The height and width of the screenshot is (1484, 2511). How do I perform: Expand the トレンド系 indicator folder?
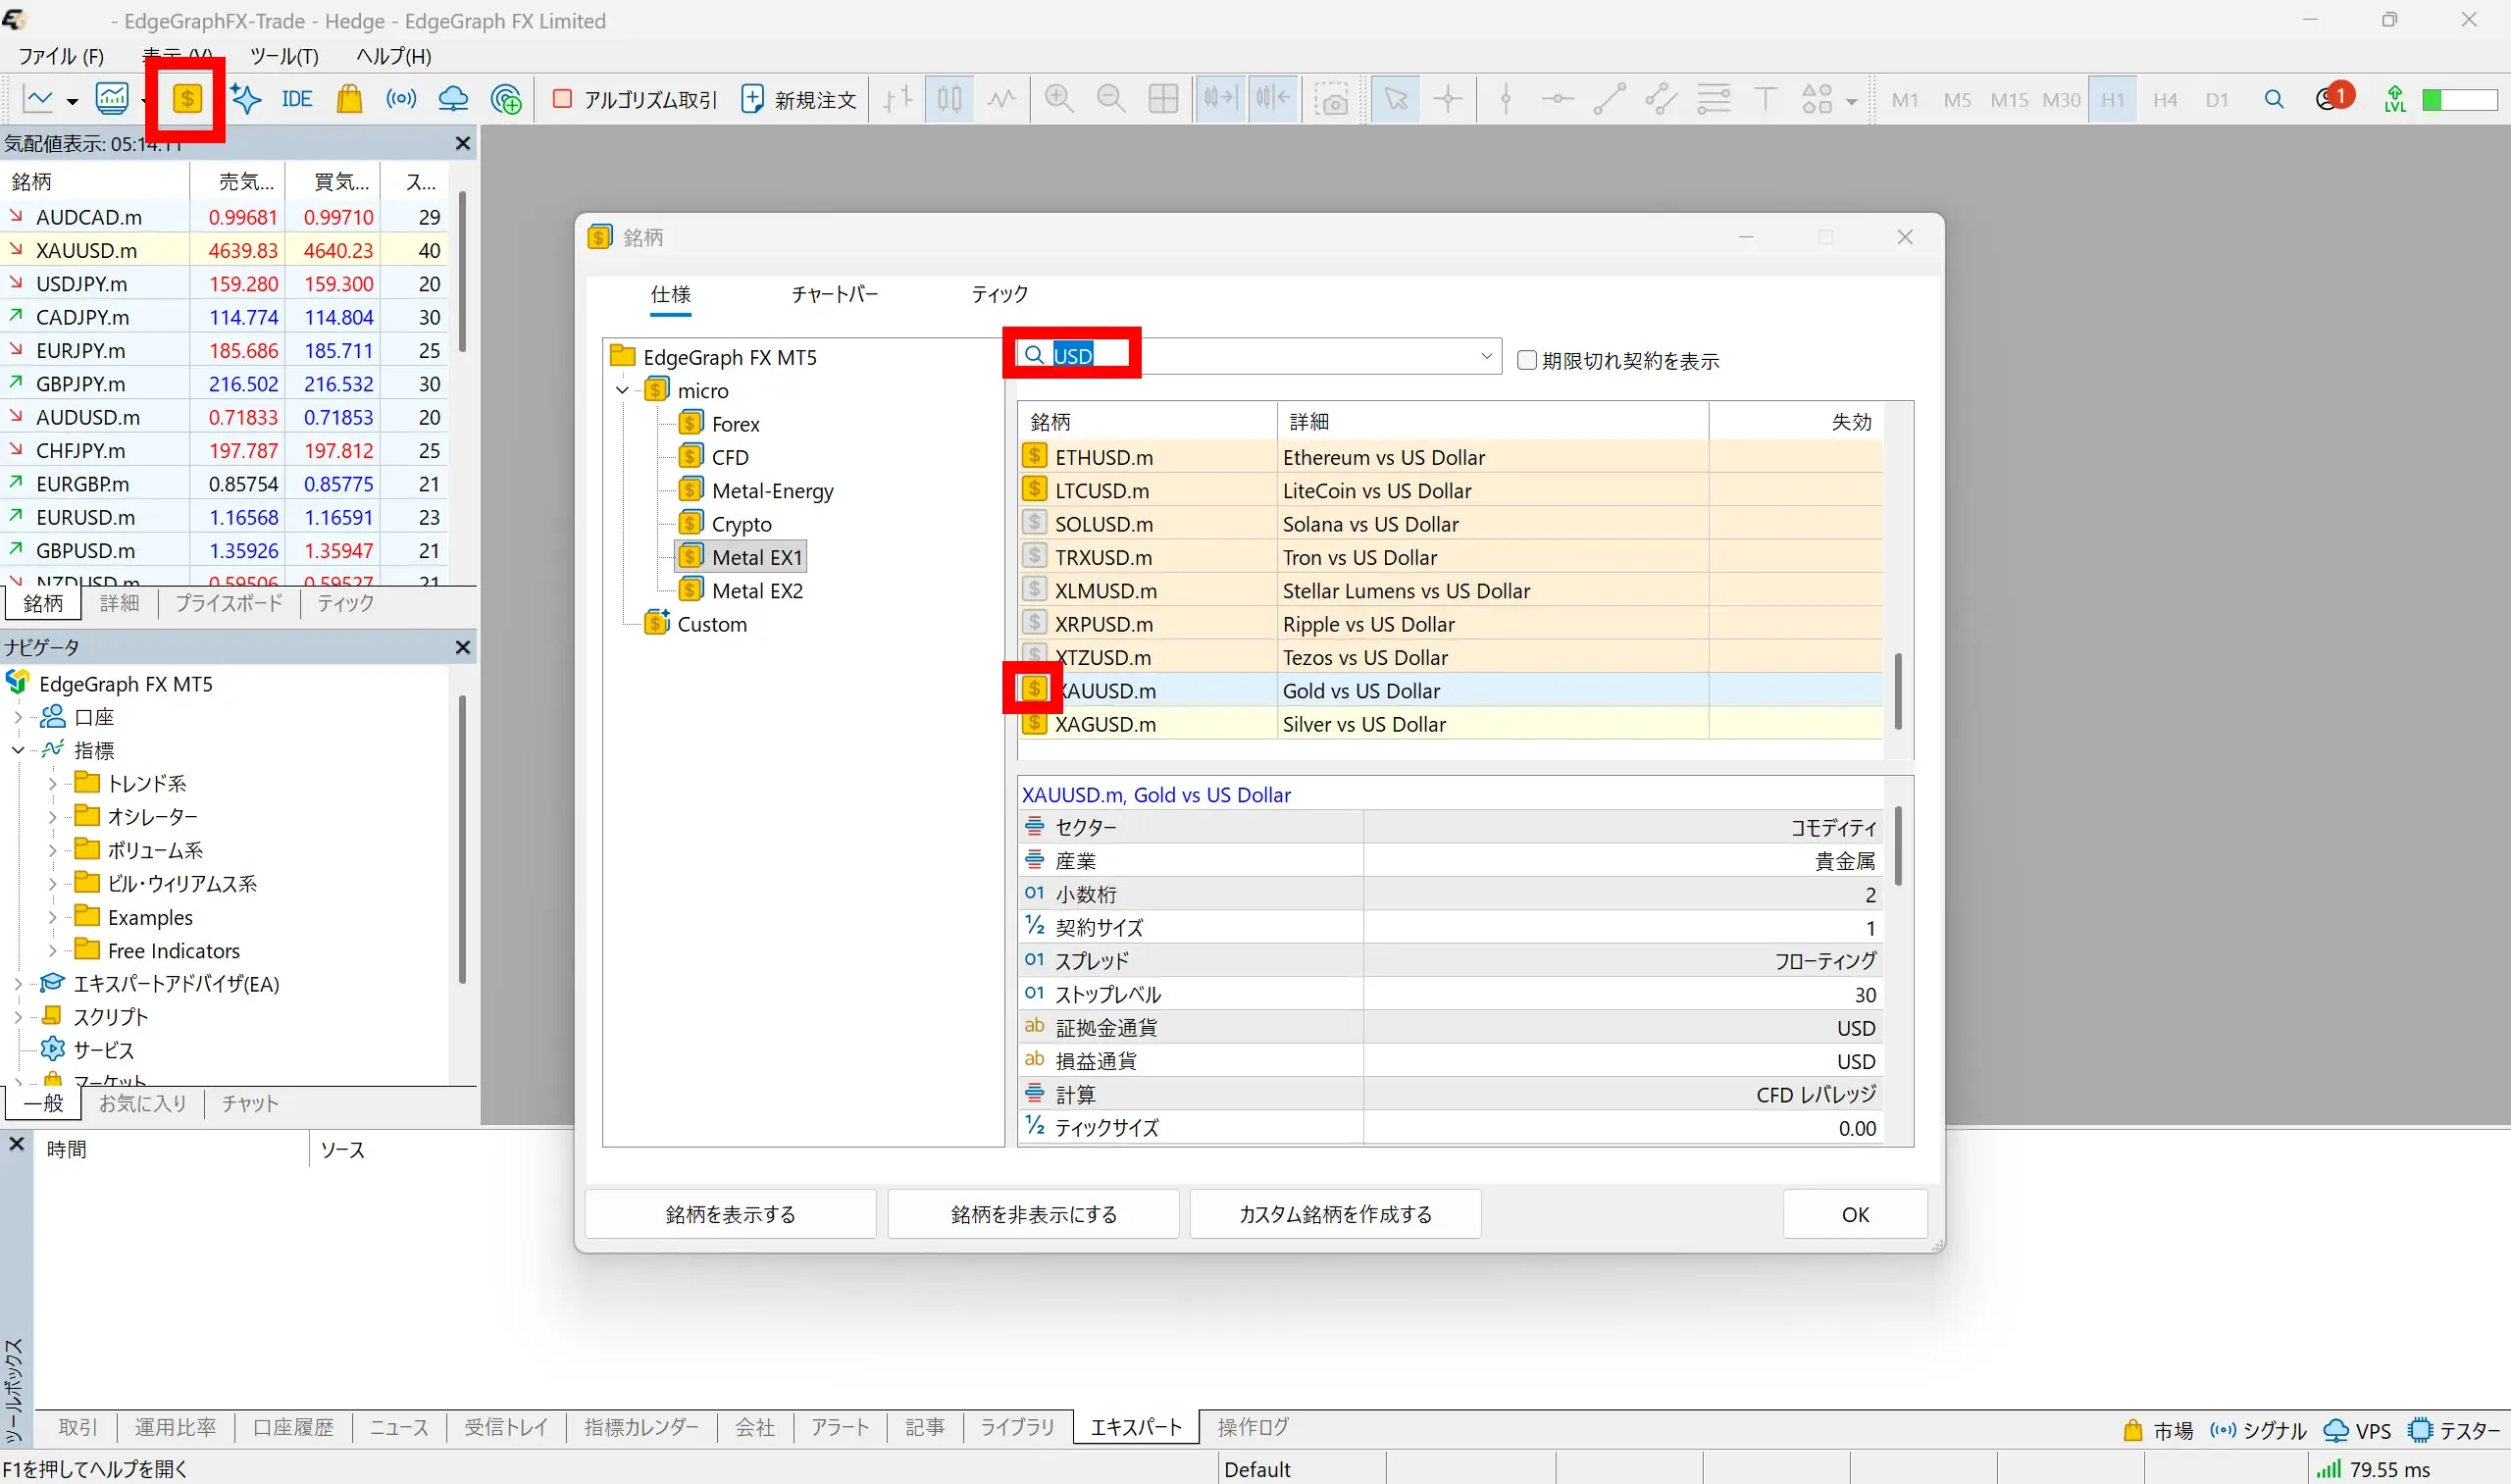pyautogui.click(x=52, y=784)
